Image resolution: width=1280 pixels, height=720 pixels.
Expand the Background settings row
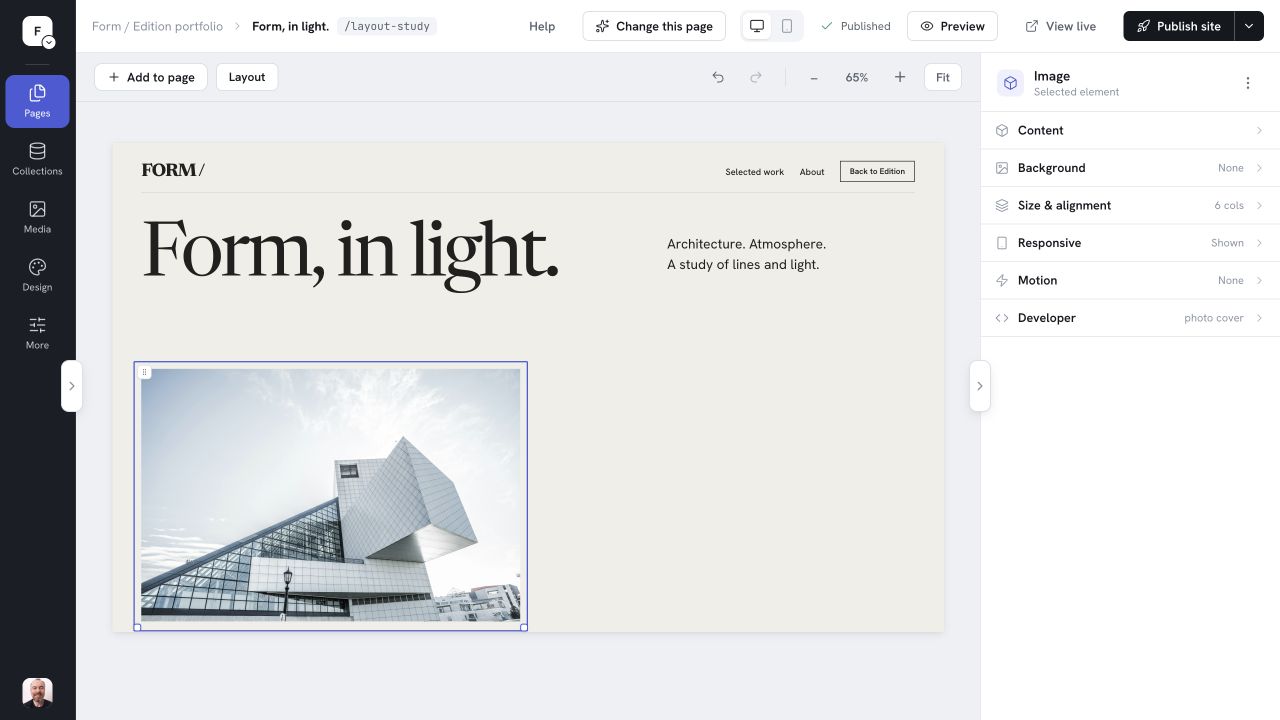point(1130,168)
